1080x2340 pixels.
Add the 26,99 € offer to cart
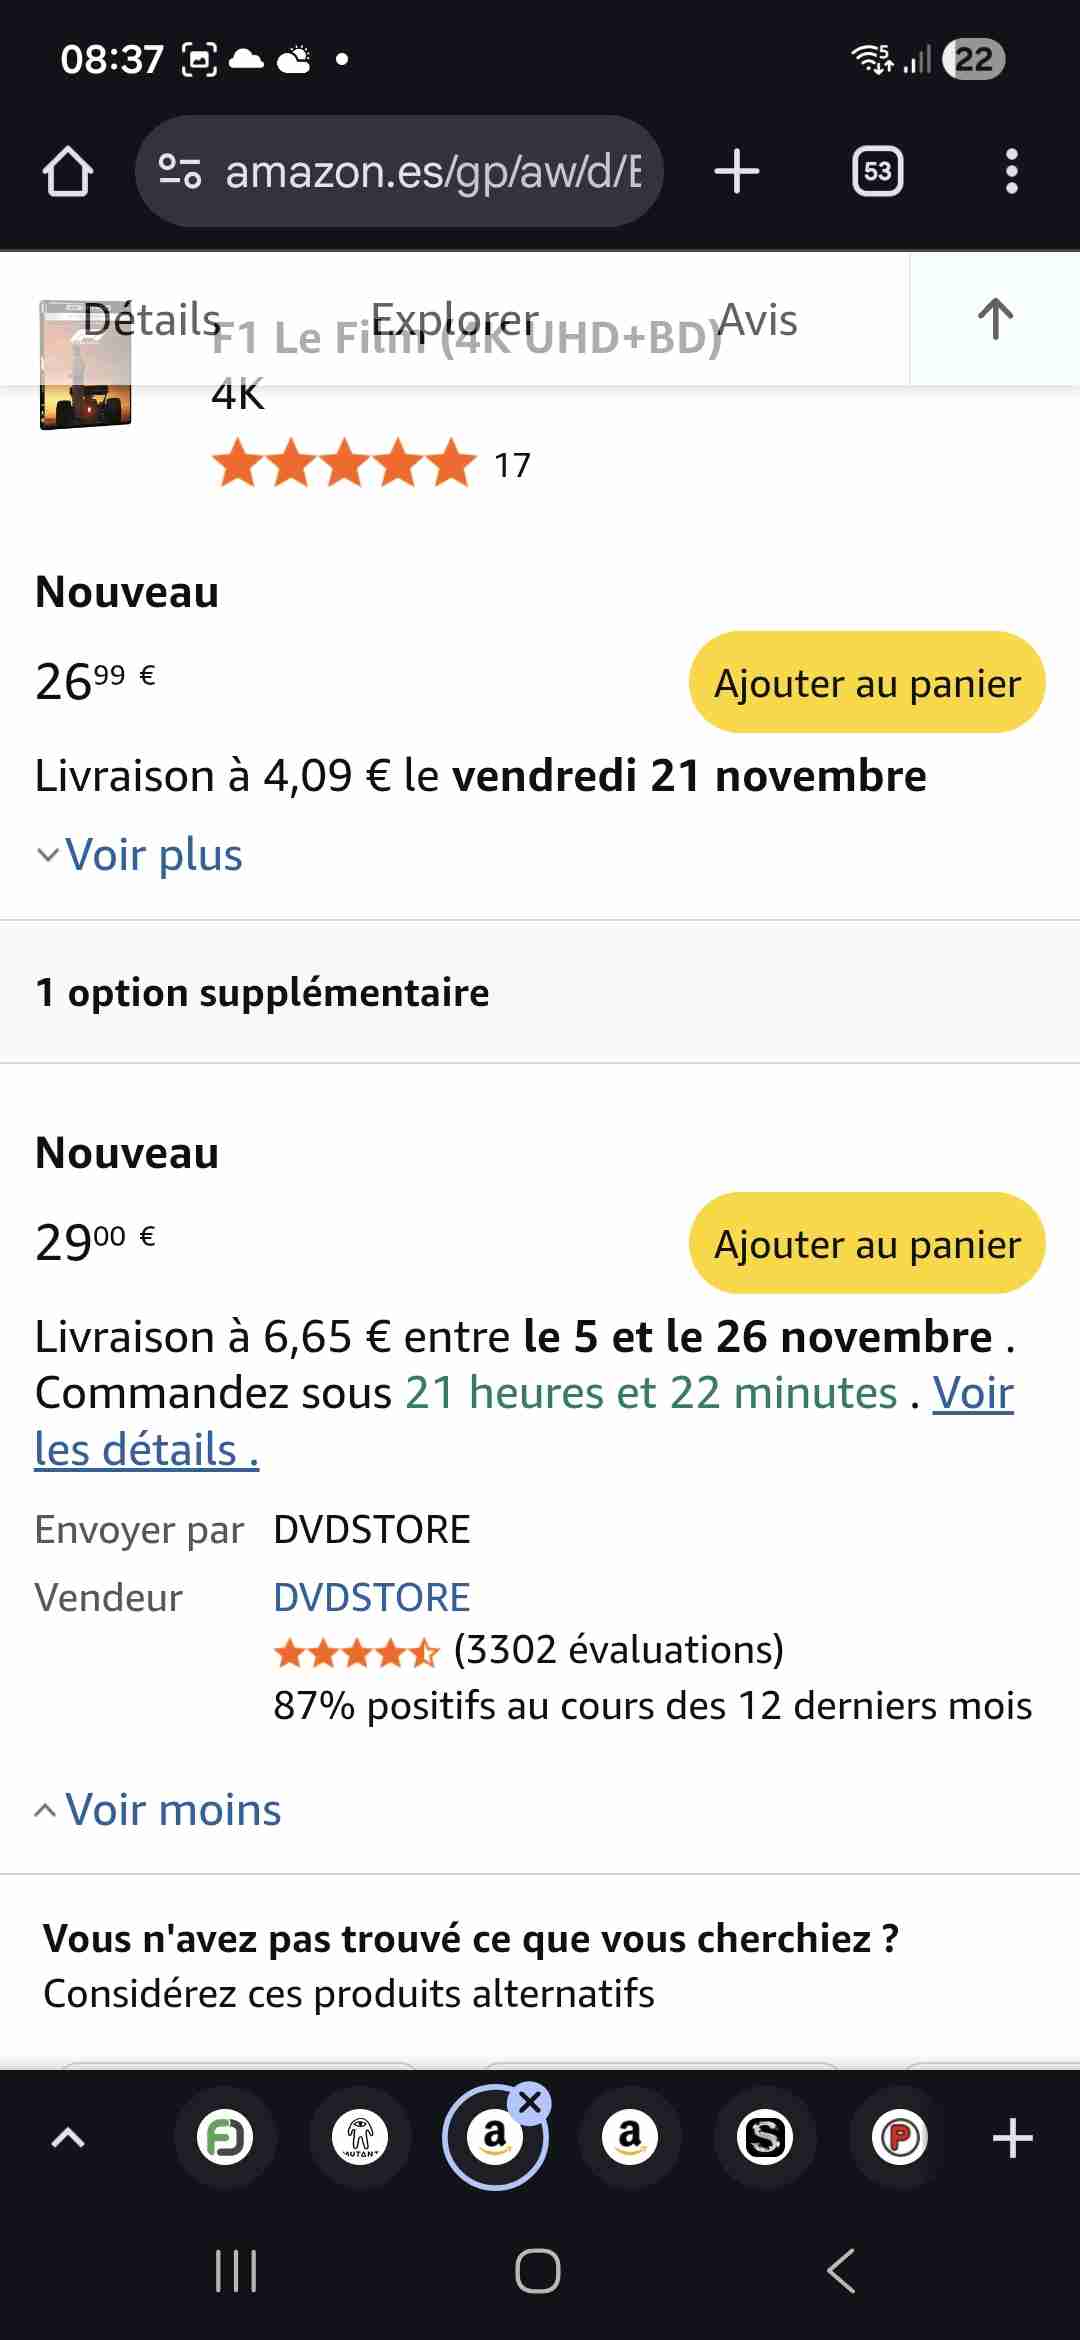click(x=866, y=682)
